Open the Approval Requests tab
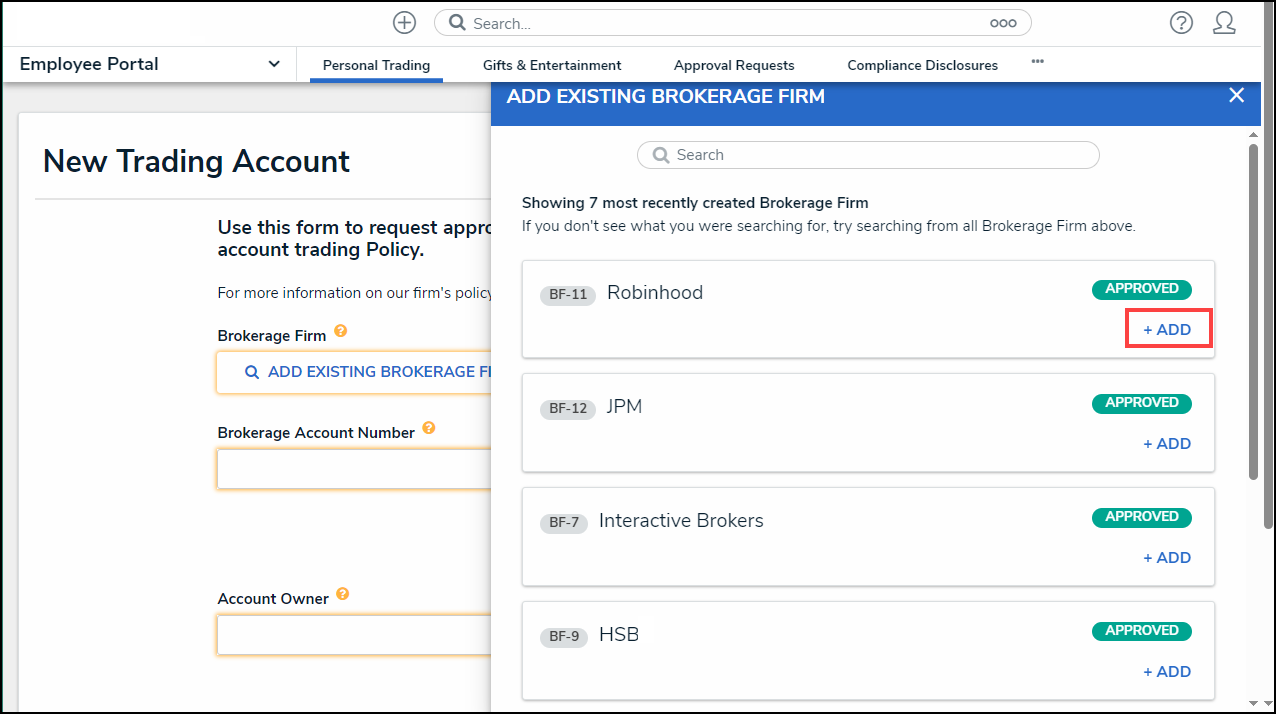This screenshot has width=1276, height=714. [734, 65]
